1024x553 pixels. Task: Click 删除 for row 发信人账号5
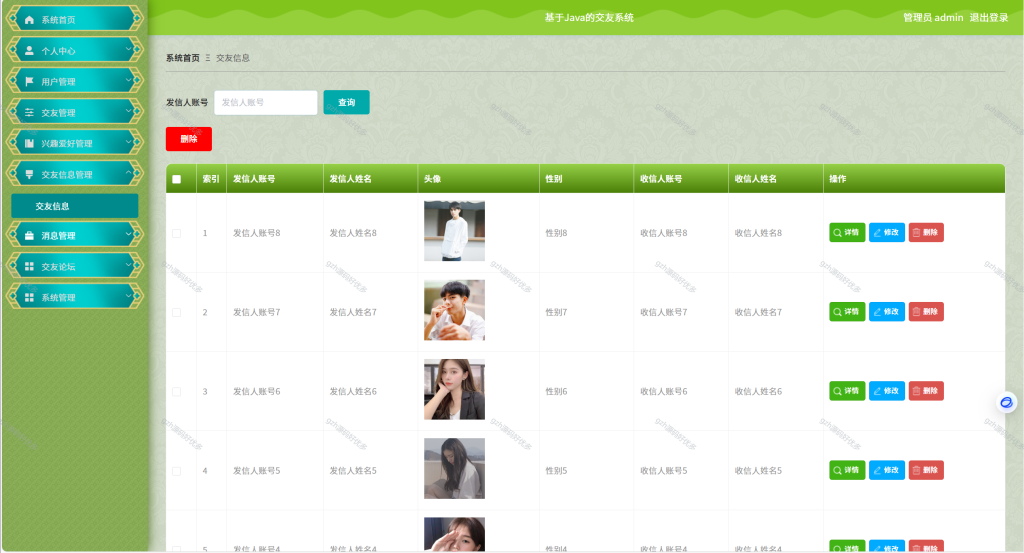[x=926, y=470]
